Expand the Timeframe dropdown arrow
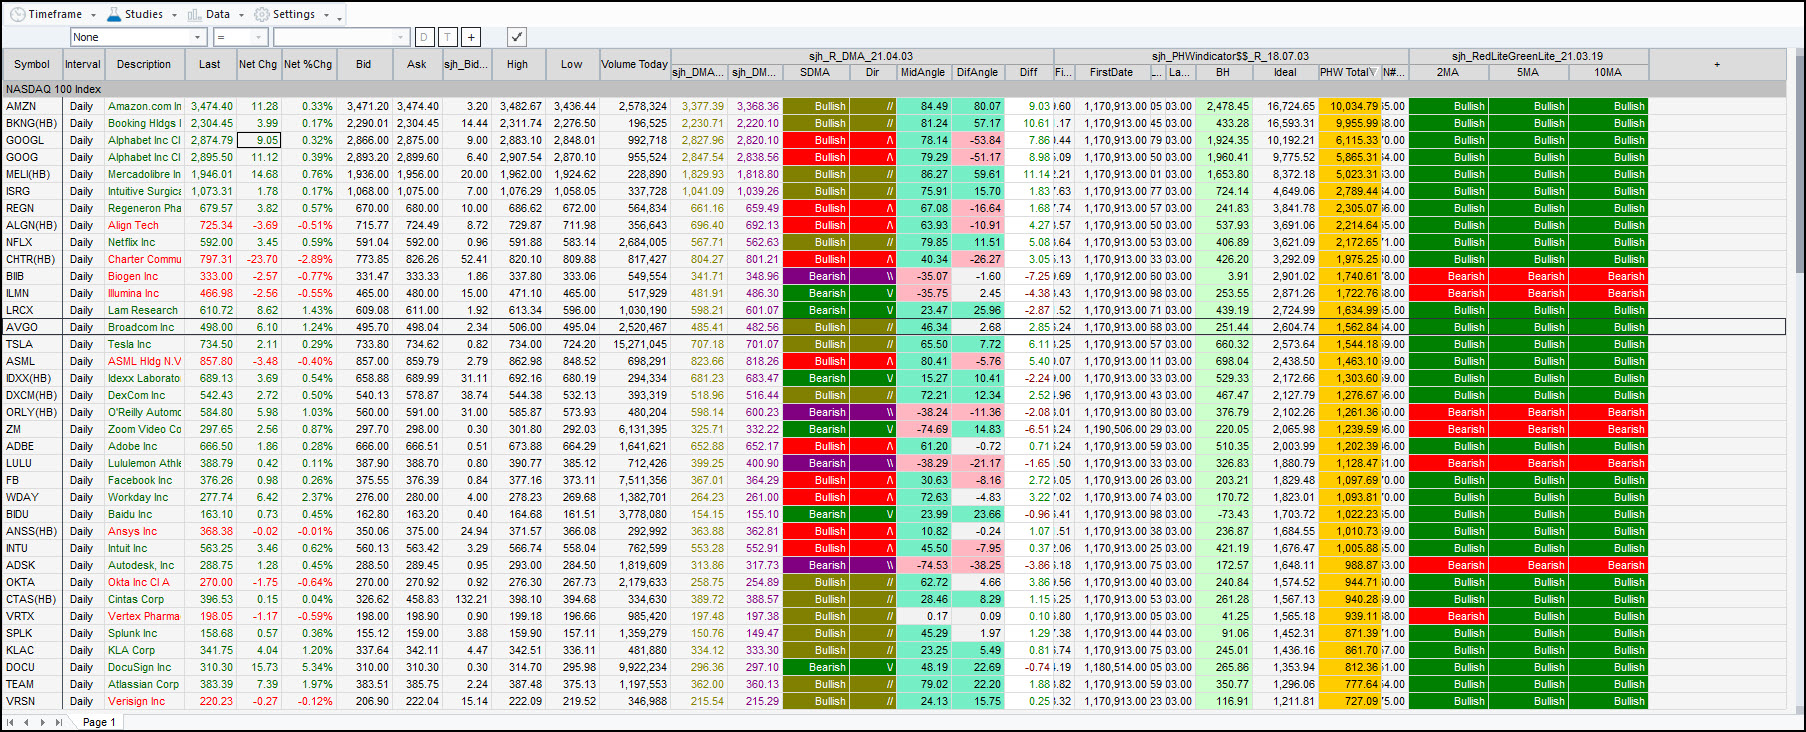The height and width of the screenshot is (732, 1806). coord(94,15)
